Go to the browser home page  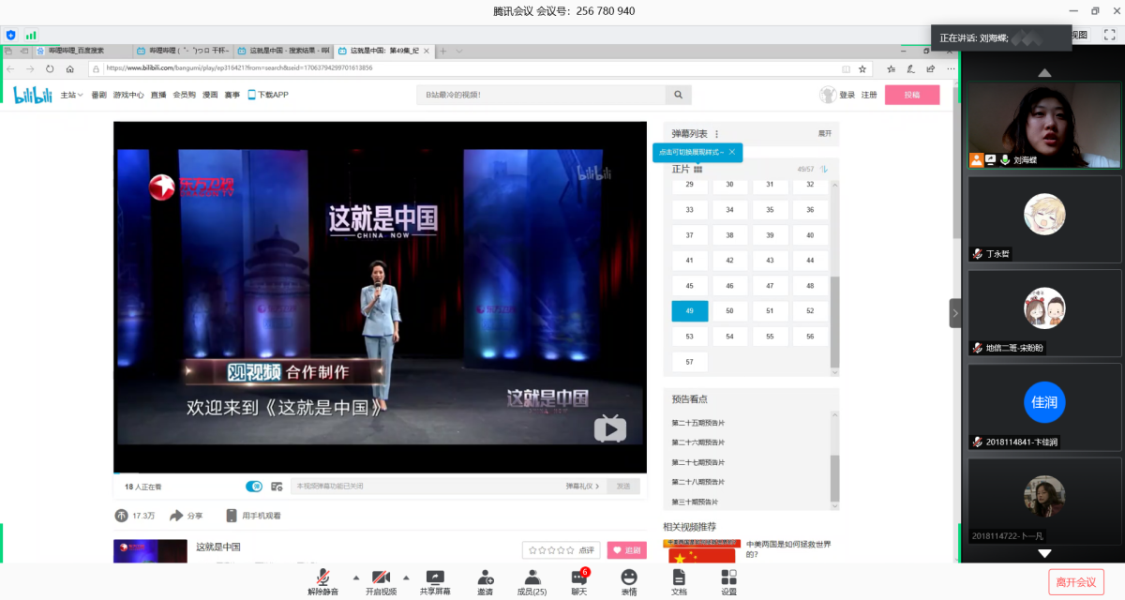[70, 69]
